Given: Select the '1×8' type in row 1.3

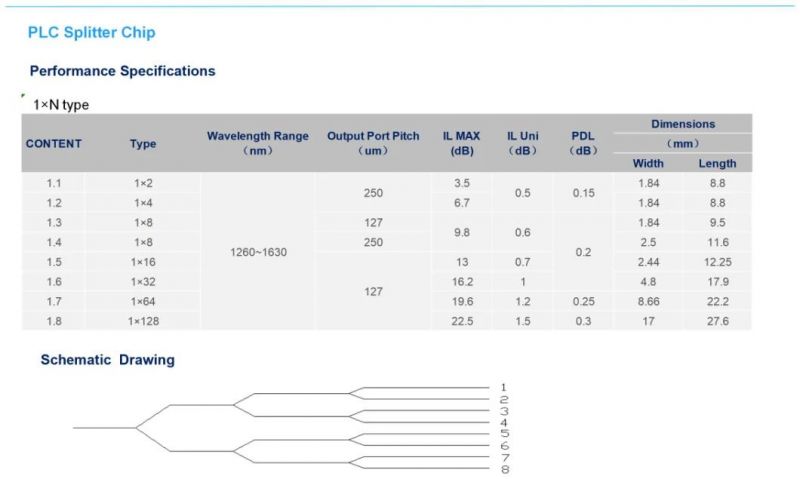Looking at the screenshot, I should (x=143, y=223).
